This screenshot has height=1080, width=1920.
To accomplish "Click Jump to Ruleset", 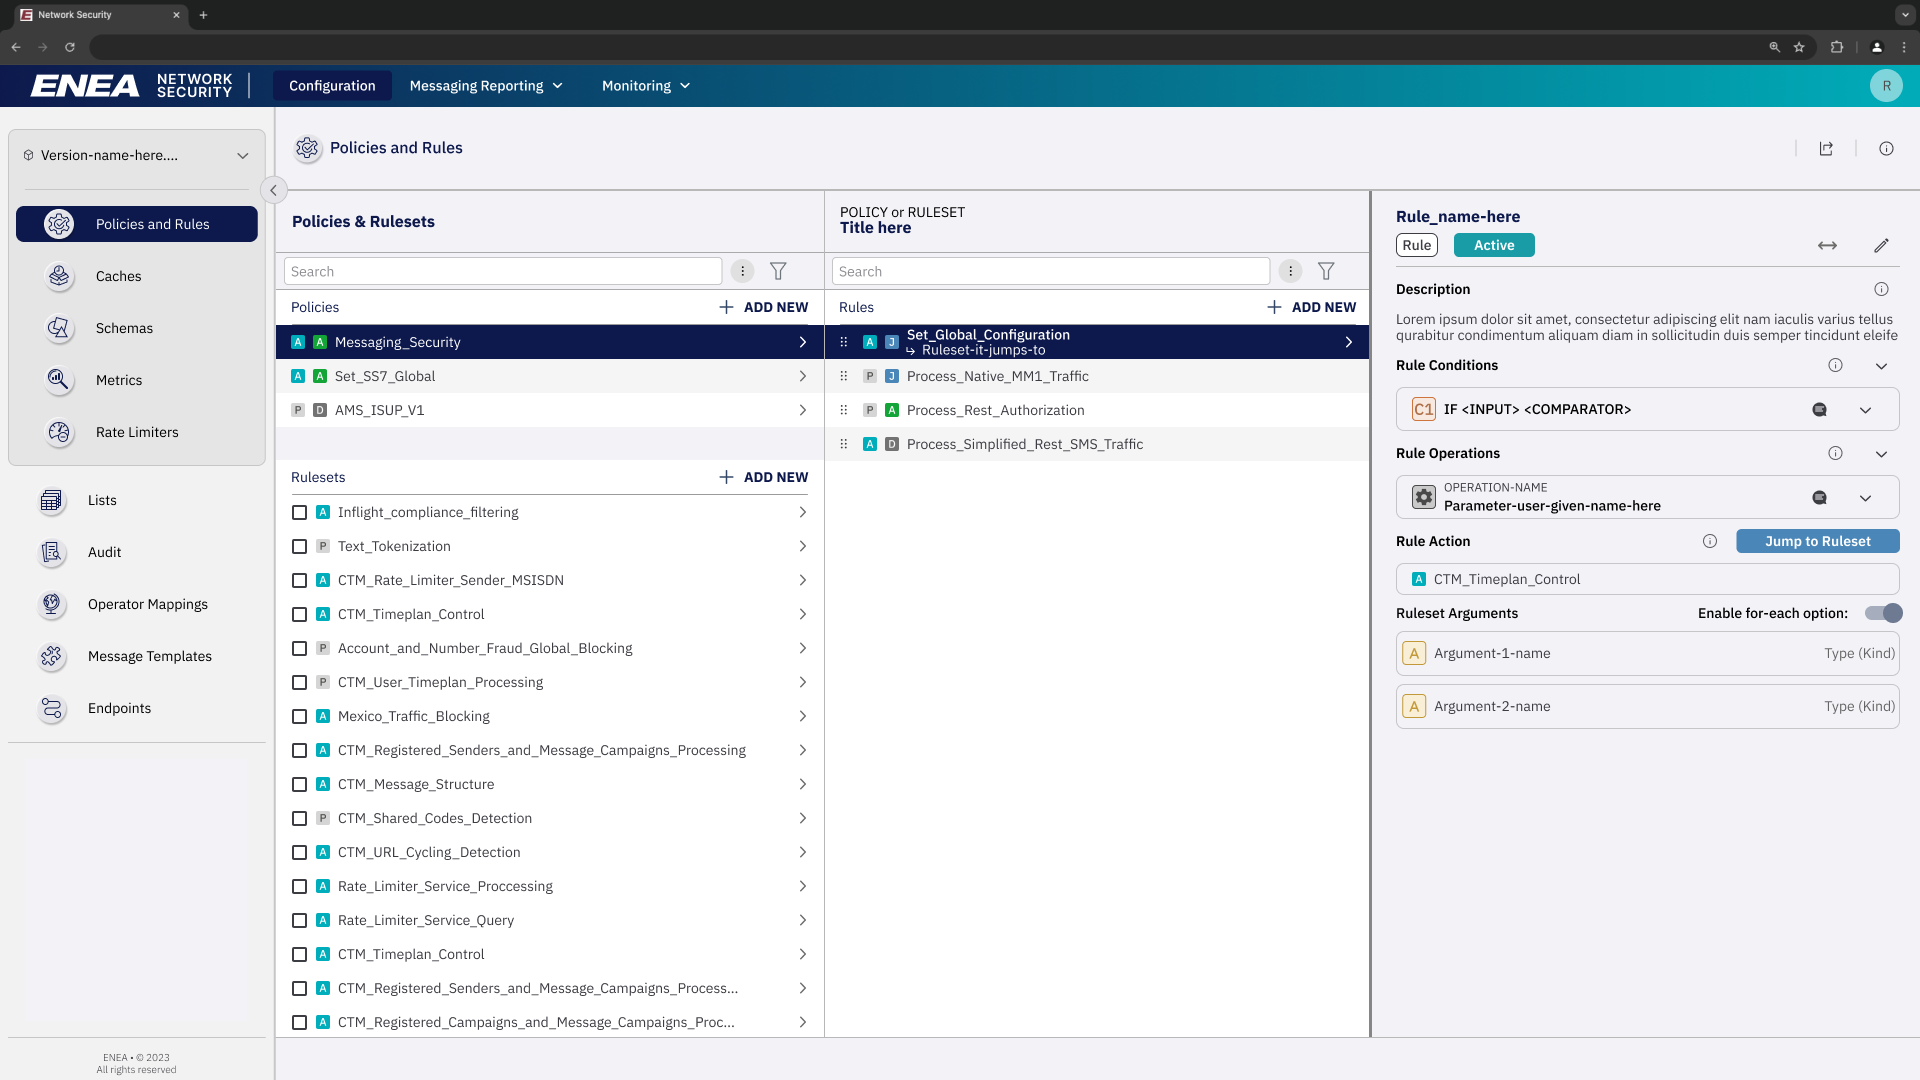I will coord(1817,541).
